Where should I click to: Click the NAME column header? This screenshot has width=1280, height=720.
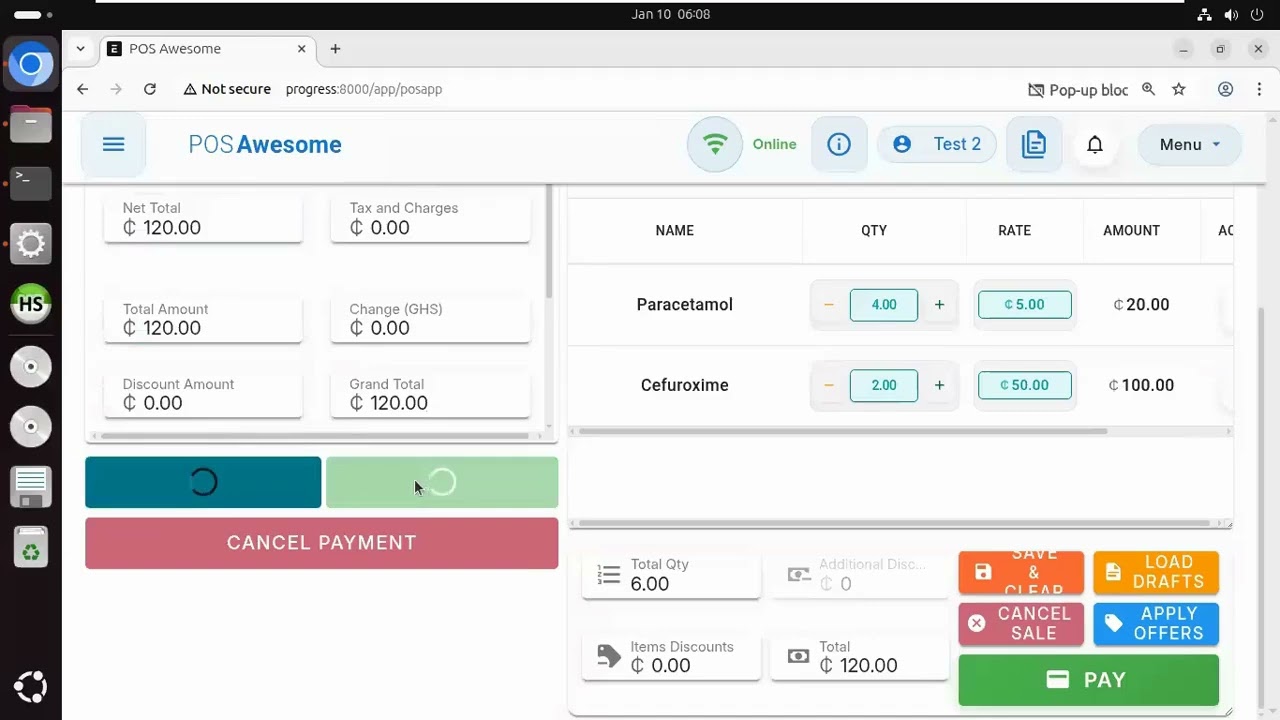(674, 230)
